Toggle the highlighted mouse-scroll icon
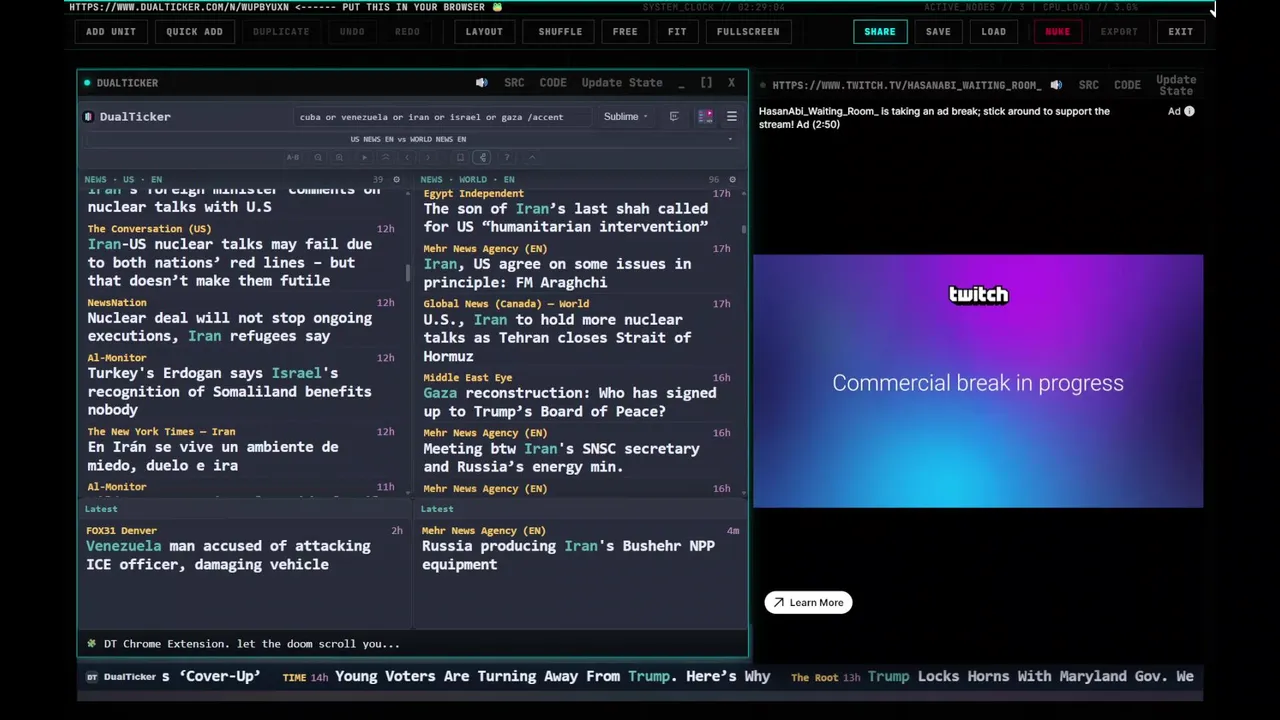 click(482, 157)
